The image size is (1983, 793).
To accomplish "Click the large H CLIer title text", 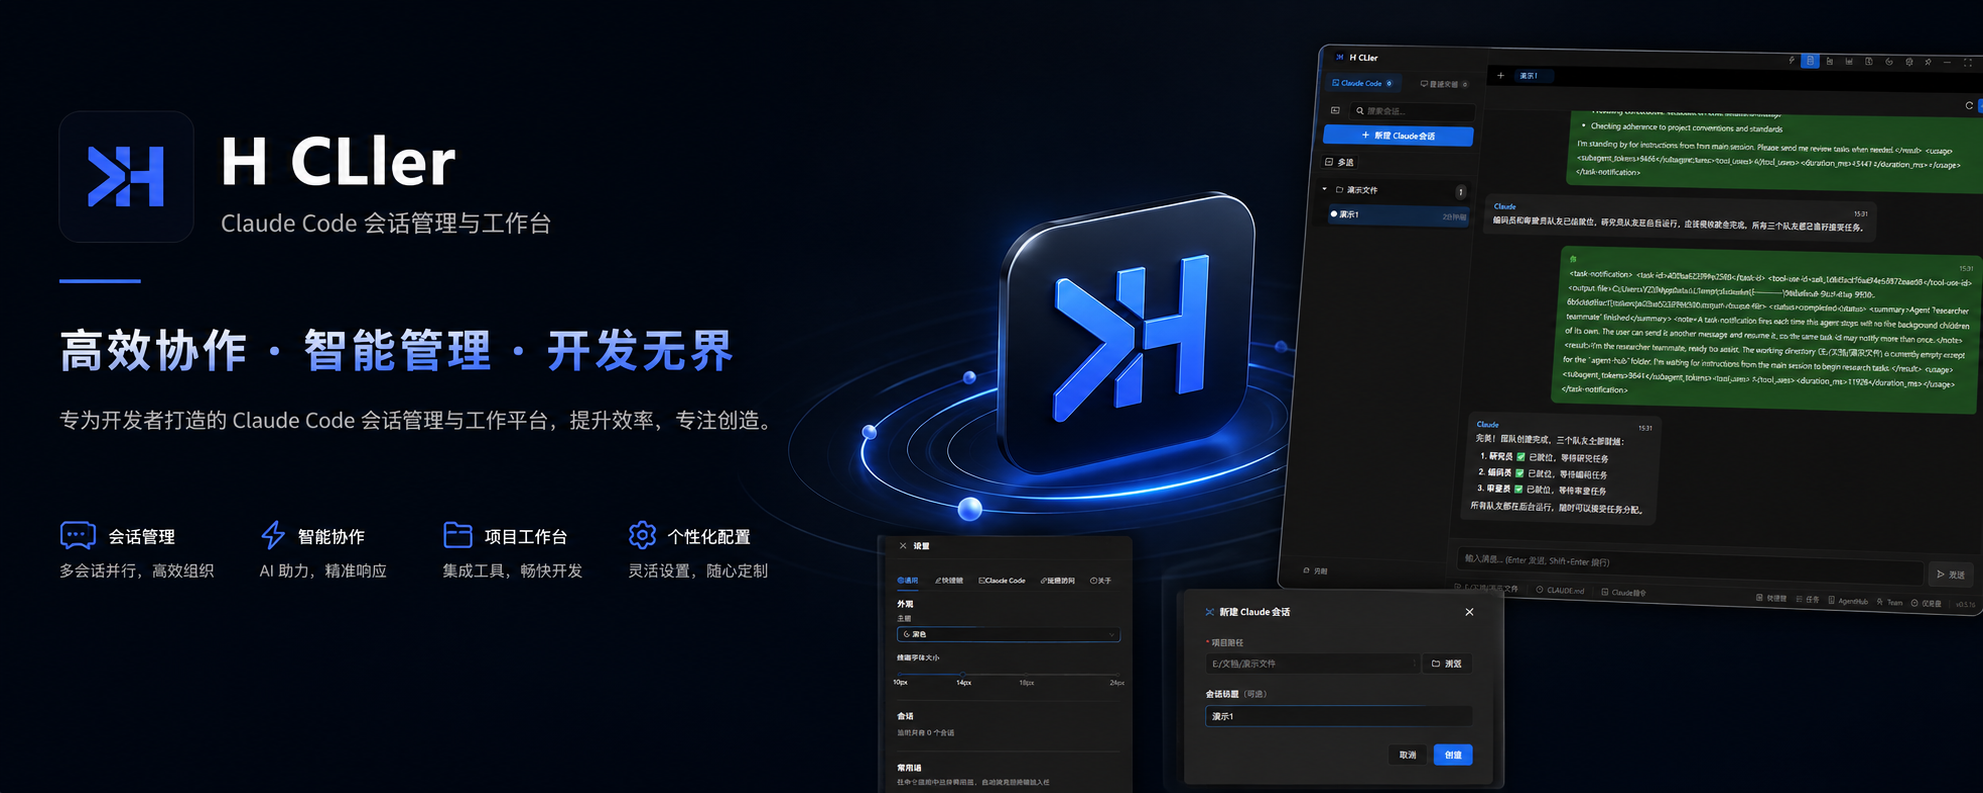I will [x=338, y=162].
